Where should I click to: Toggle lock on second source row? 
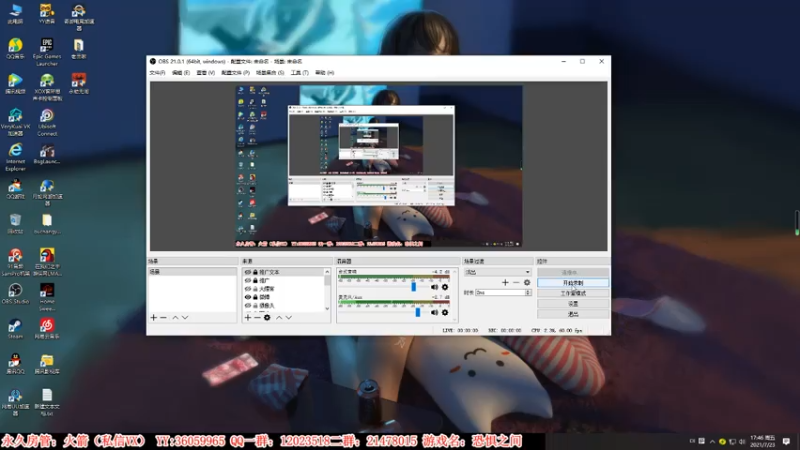pyautogui.click(x=256, y=281)
